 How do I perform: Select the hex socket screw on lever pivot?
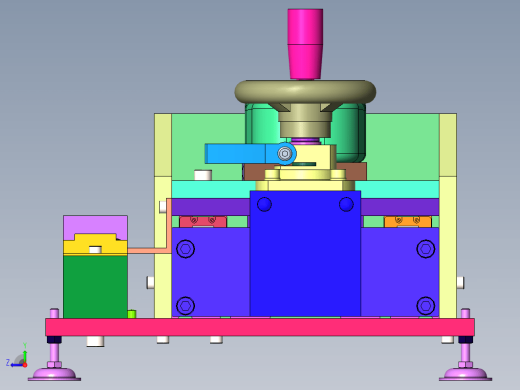pos(285,154)
